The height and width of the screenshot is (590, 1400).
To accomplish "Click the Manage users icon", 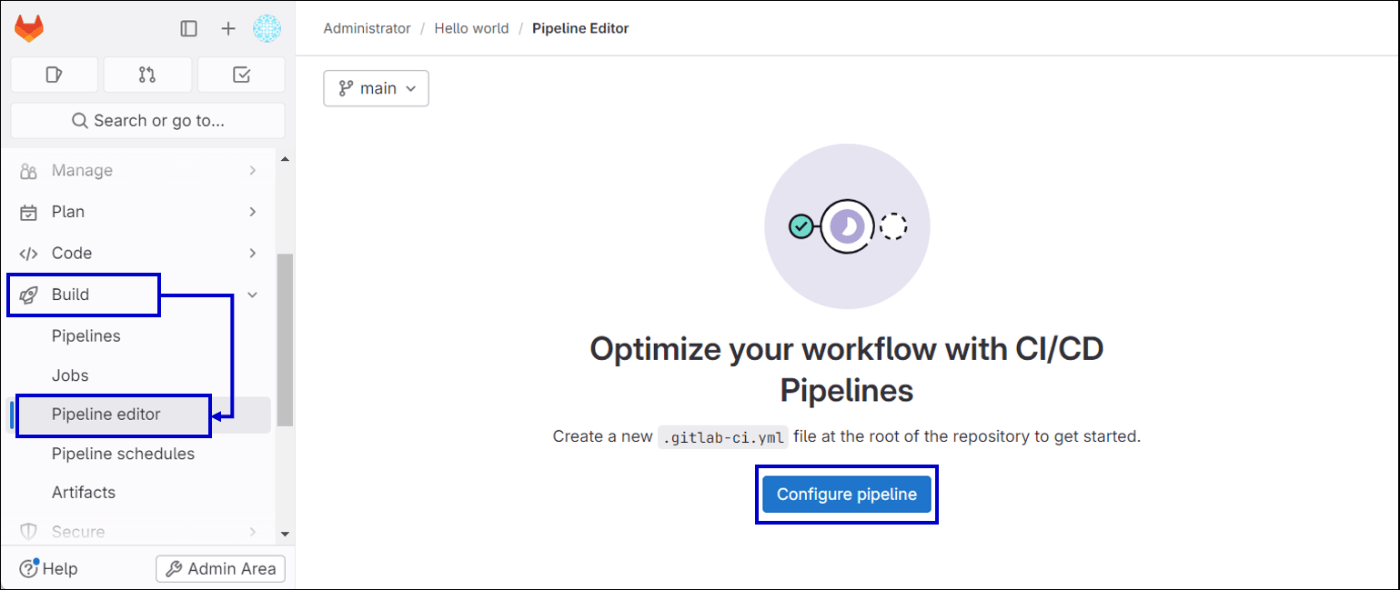I will point(29,171).
